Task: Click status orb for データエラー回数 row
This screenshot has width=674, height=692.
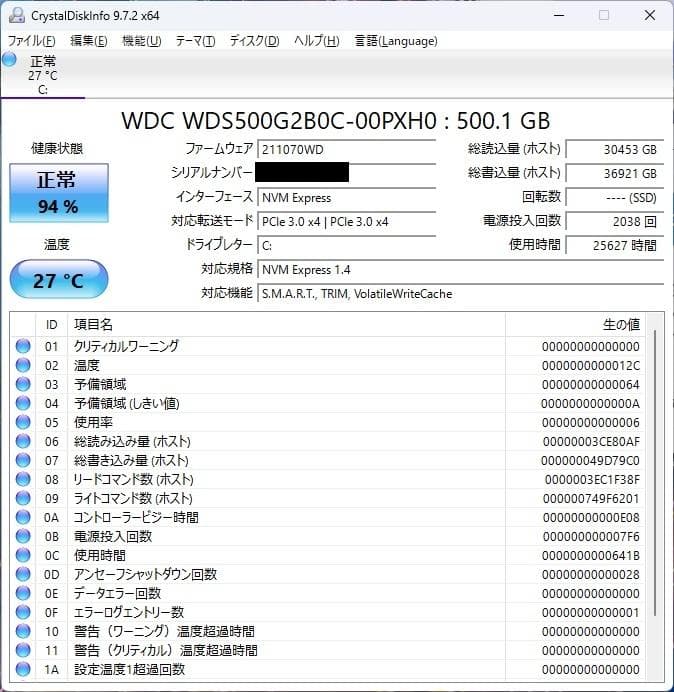Action: point(23,593)
